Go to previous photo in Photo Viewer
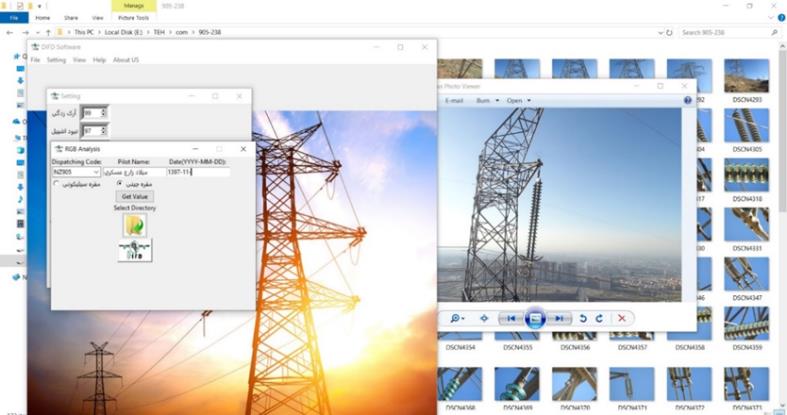The image size is (787, 415). [x=511, y=318]
